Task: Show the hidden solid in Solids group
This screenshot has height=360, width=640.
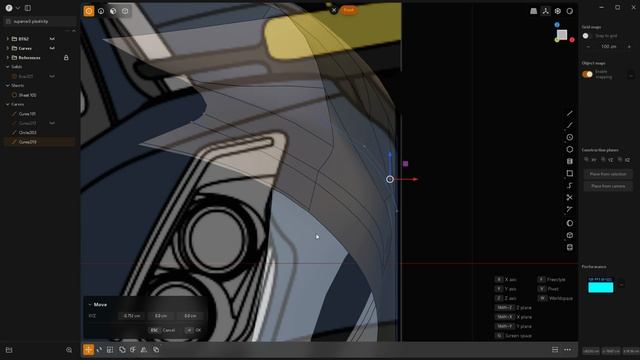Action: pos(52,76)
